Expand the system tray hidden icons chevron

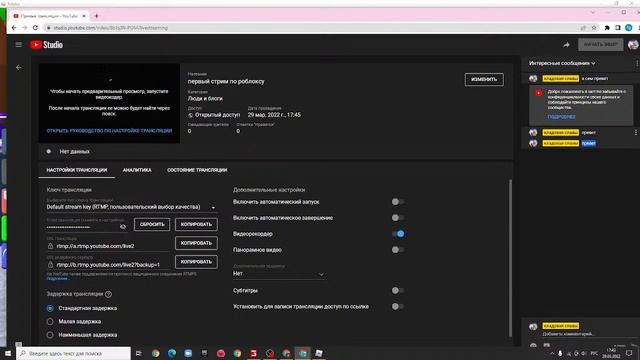pyautogui.click(x=552, y=353)
